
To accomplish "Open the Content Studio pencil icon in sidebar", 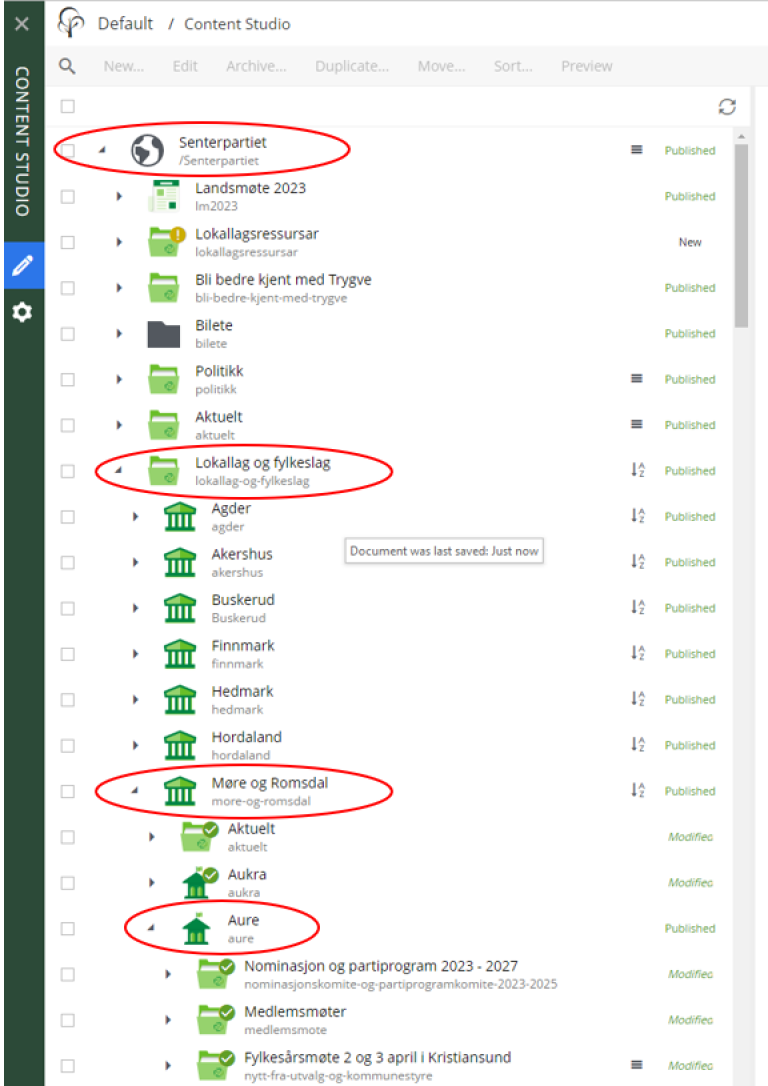I will click(23, 265).
